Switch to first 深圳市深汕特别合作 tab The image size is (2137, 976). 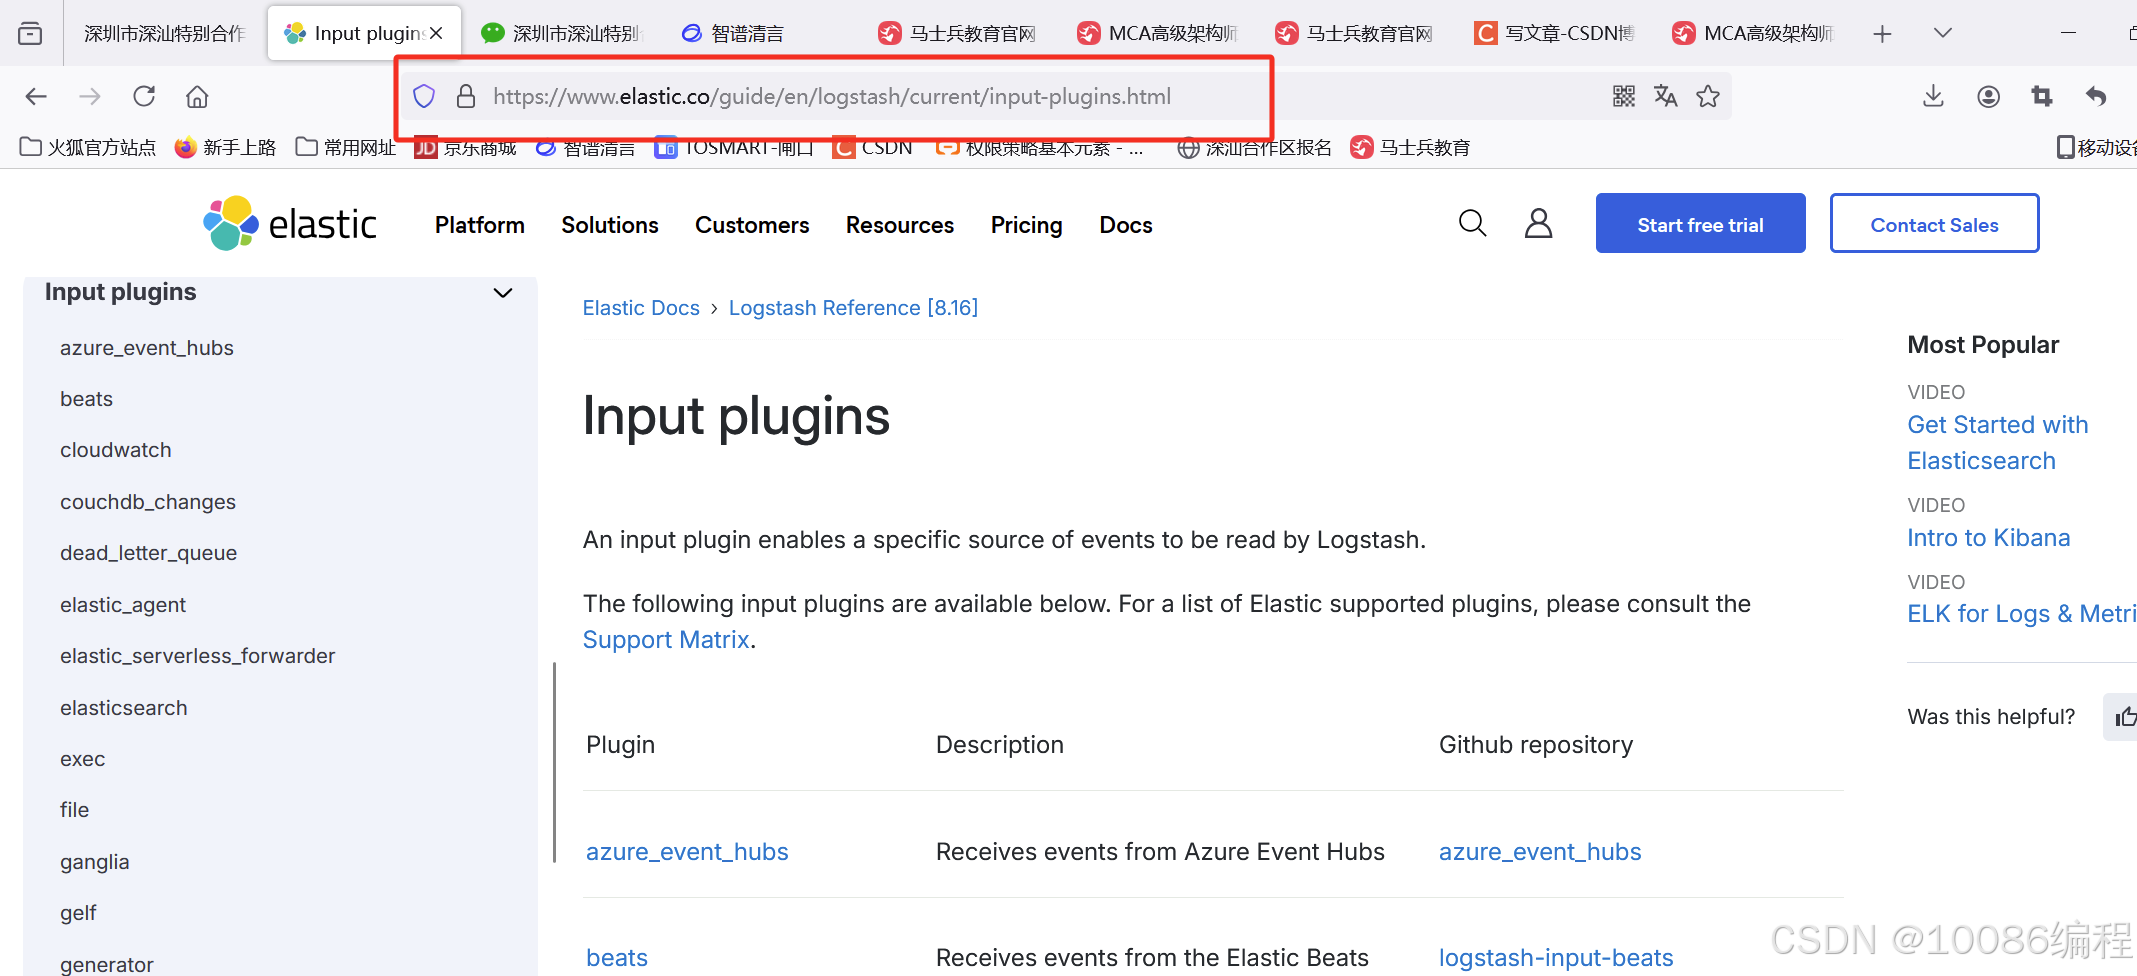pyautogui.click(x=164, y=33)
